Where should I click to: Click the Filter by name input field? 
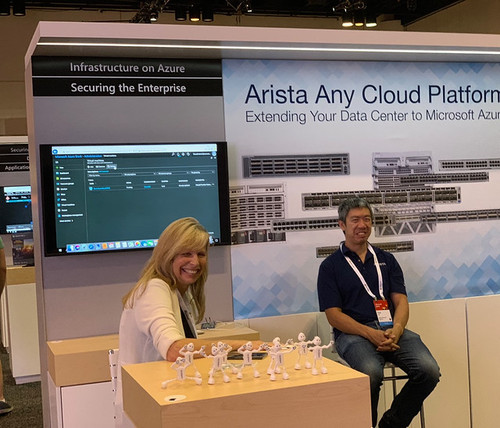tap(105, 175)
